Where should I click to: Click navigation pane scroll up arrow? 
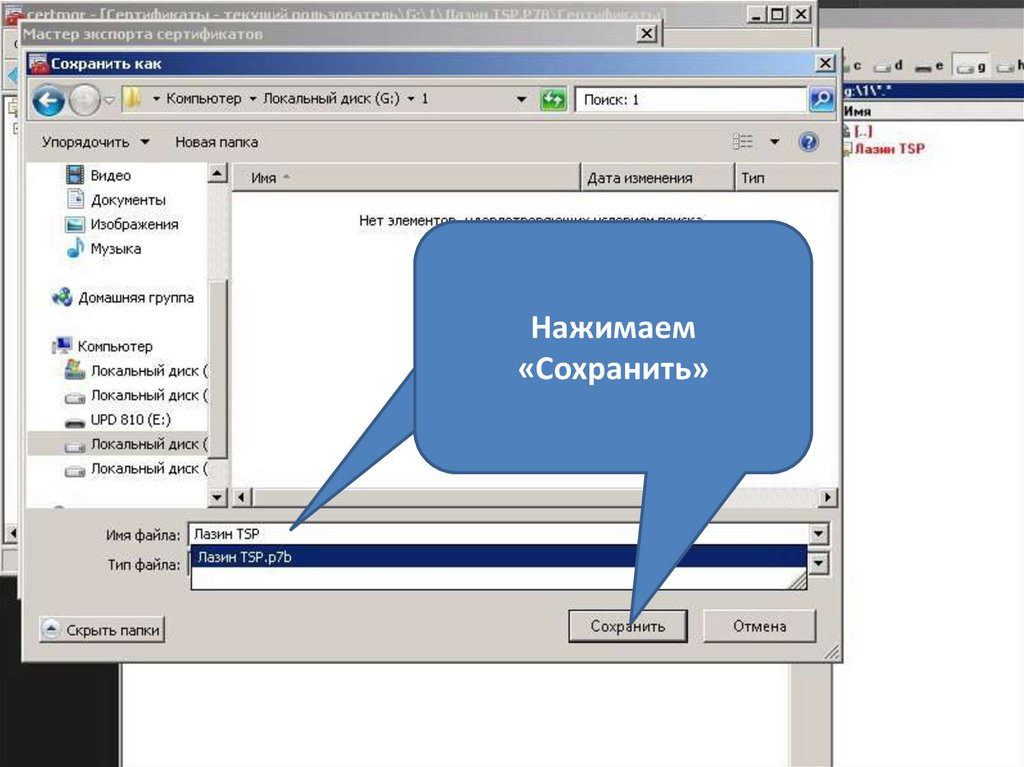(x=217, y=173)
